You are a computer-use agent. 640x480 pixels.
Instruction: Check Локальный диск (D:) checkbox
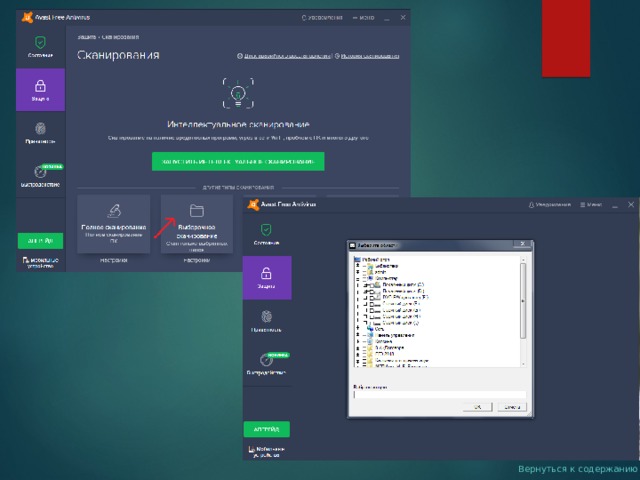[x=372, y=291]
